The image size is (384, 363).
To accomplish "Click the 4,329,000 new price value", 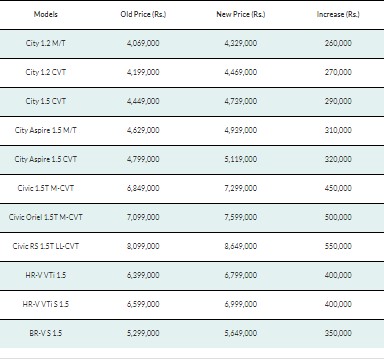I will coord(241,43).
